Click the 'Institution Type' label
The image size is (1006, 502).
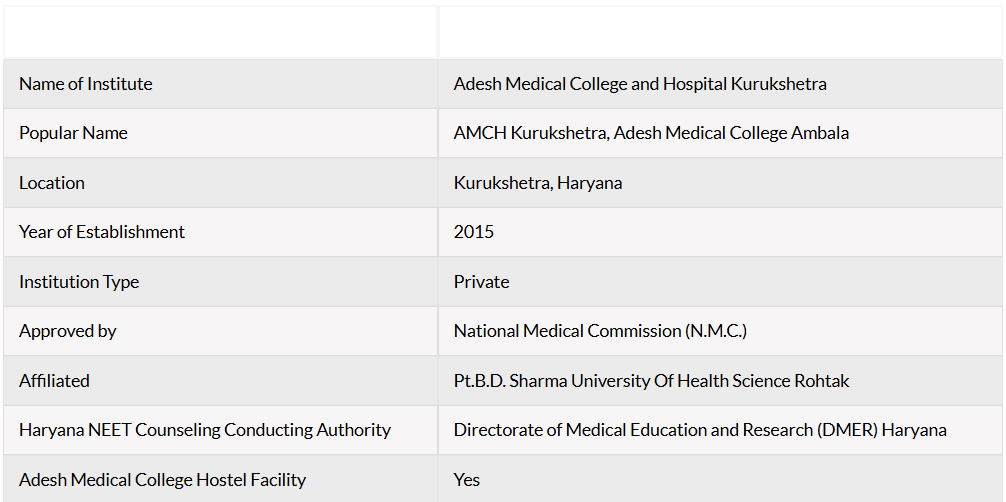click(79, 282)
